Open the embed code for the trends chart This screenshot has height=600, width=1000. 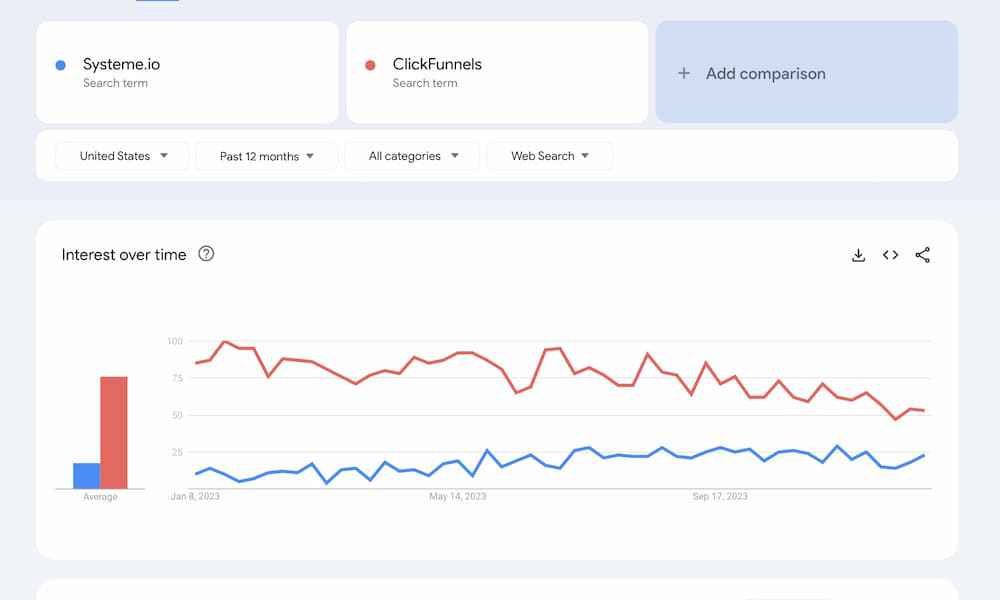coord(890,255)
